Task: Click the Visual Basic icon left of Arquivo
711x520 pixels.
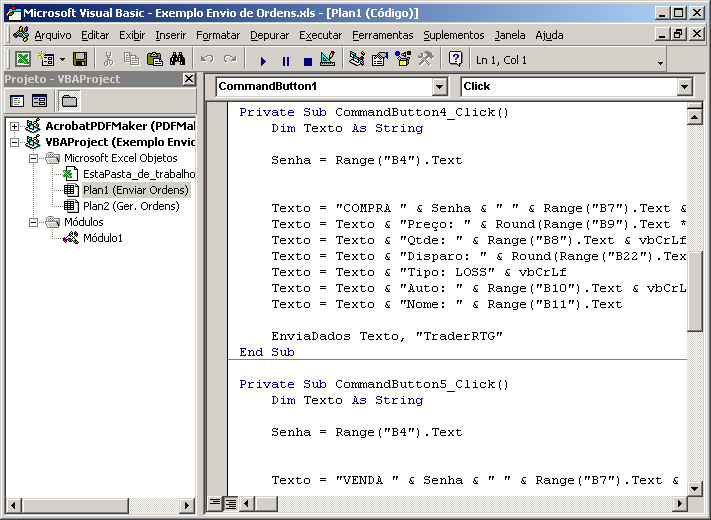Action: pos(21,34)
